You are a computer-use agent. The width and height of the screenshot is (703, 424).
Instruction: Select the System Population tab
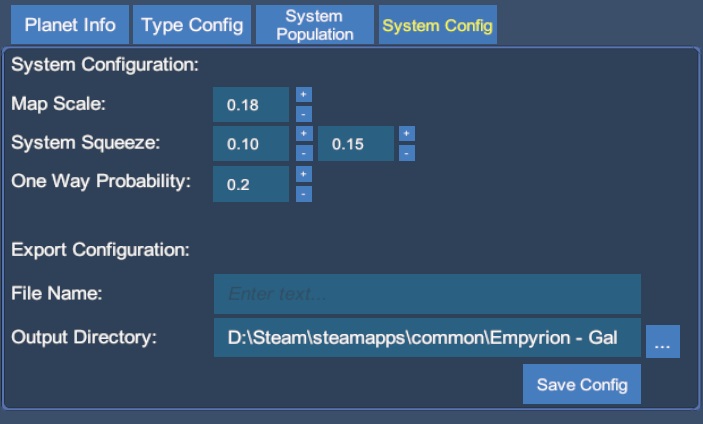tap(314, 25)
